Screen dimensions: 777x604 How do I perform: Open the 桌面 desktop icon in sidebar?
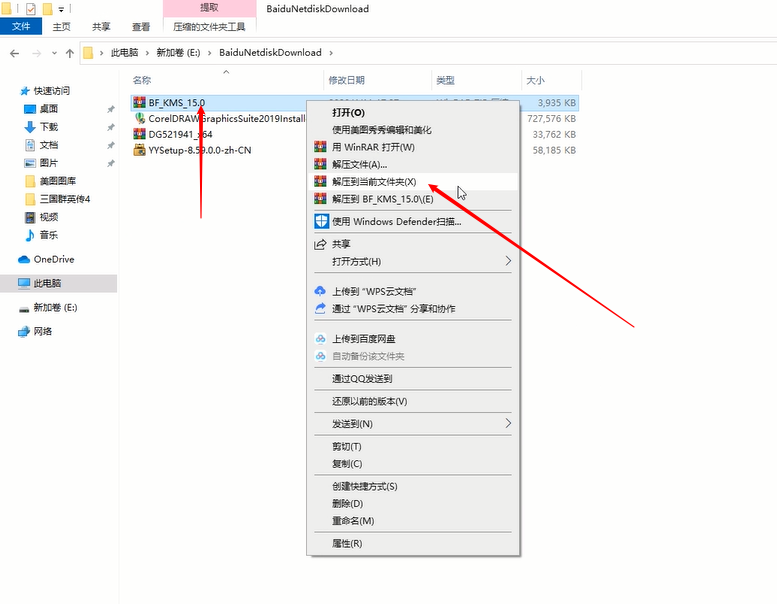point(30,109)
